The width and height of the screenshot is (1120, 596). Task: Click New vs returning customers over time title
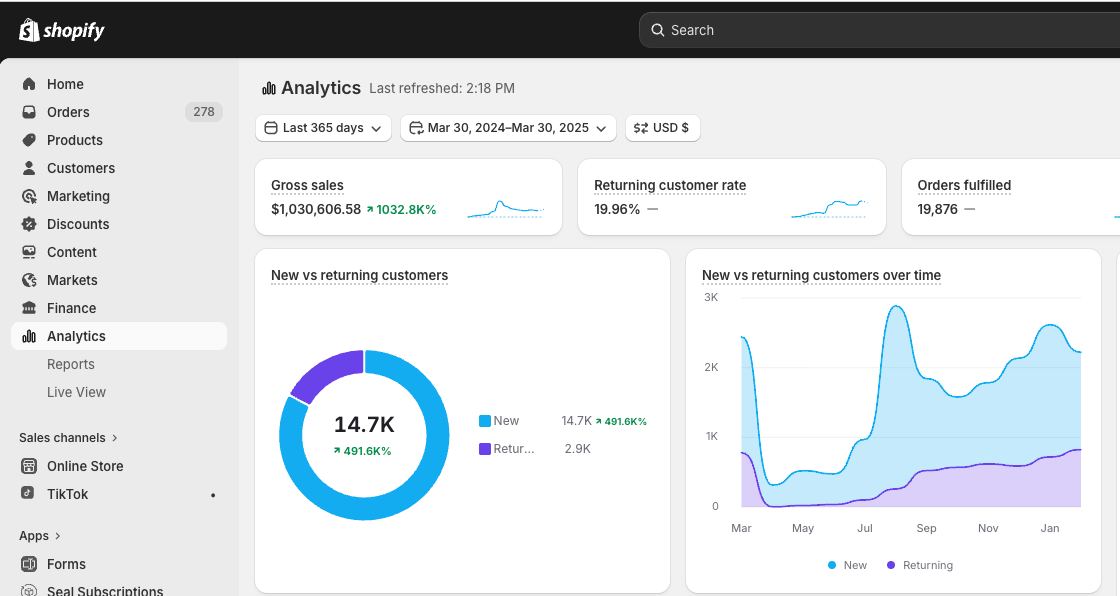[821, 275]
